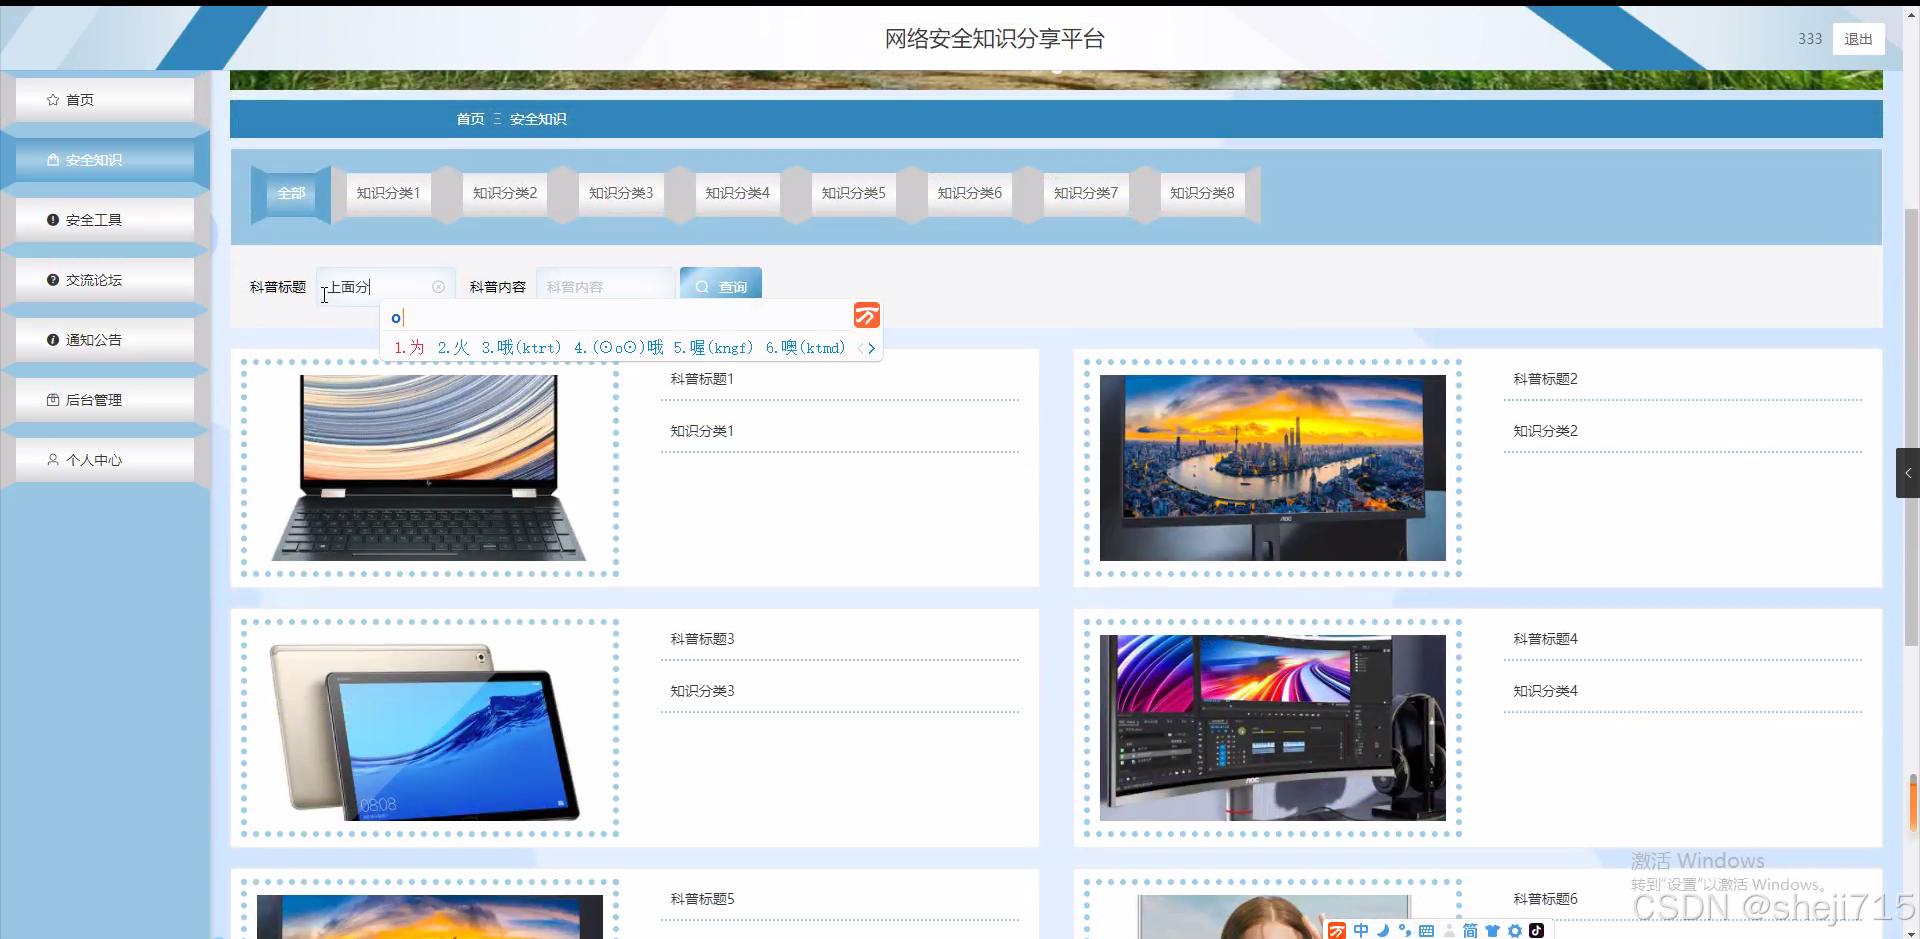Open 个人中心 in the left sidebar
This screenshot has width=1920, height=939.
pyautogui.click(x=105, y=460)
